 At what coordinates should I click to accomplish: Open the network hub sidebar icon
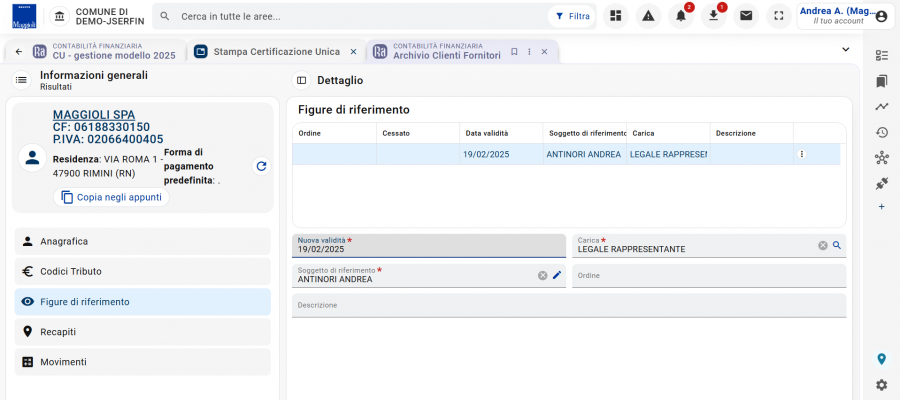coord(882,158)
